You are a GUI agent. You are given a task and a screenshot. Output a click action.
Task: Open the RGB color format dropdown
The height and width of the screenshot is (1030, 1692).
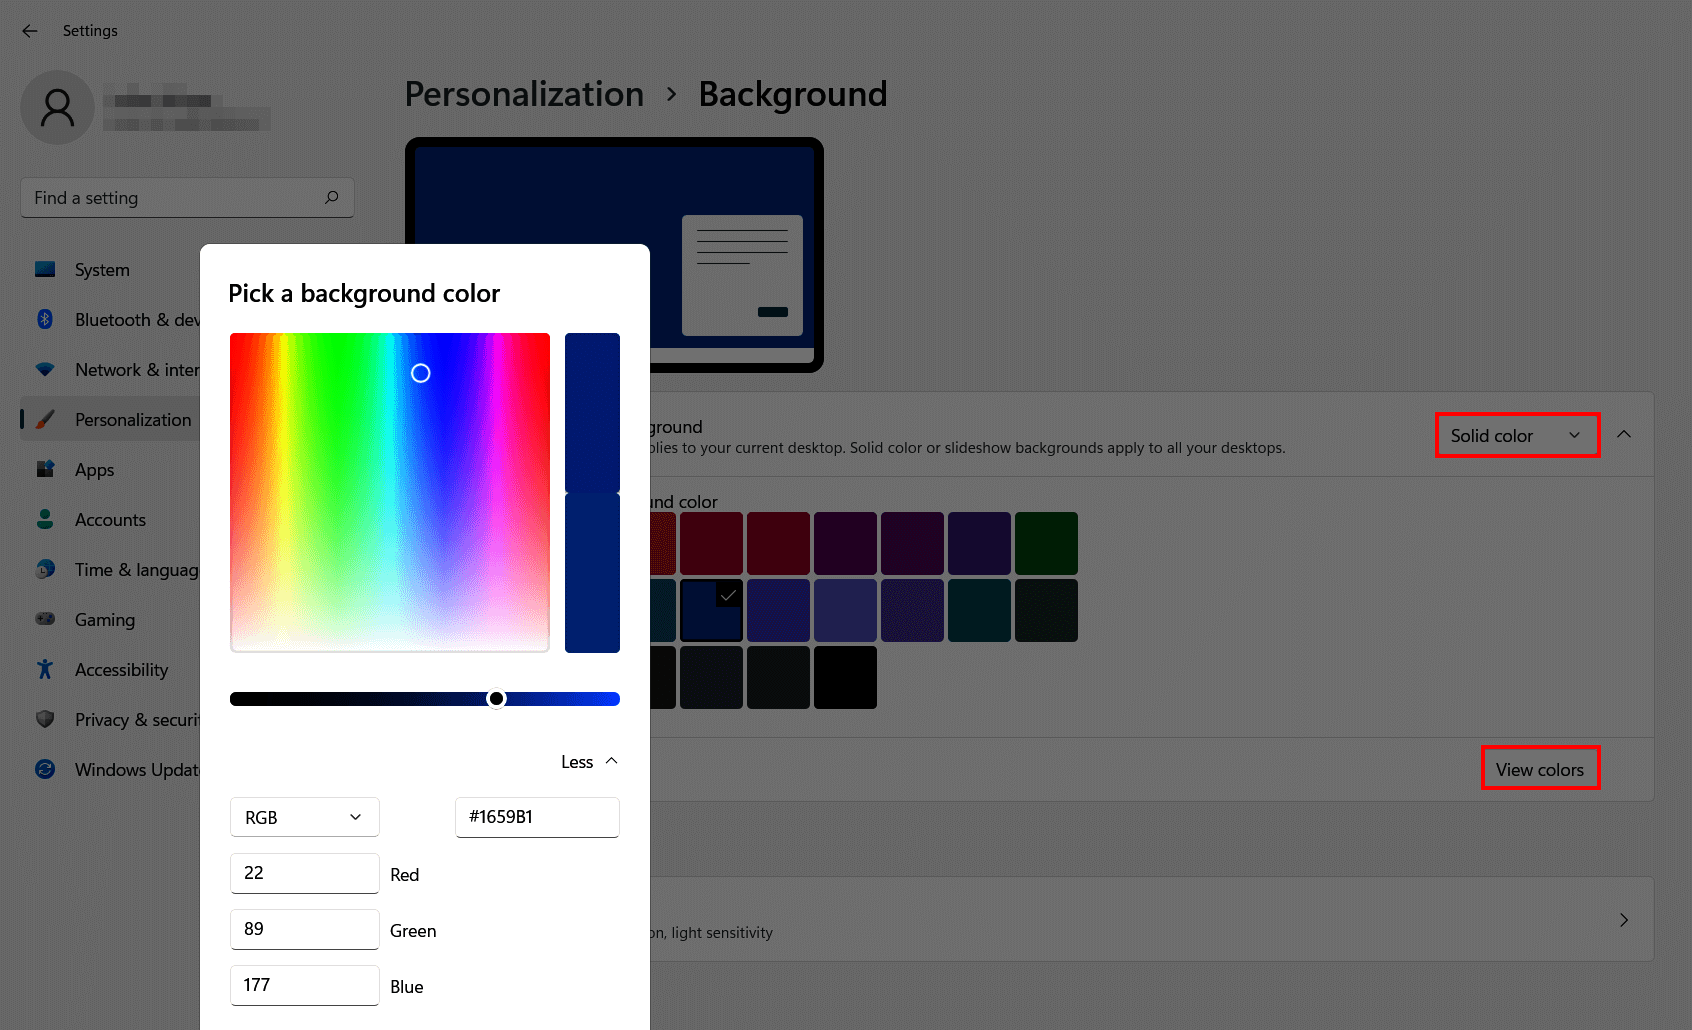coord(304,817)
